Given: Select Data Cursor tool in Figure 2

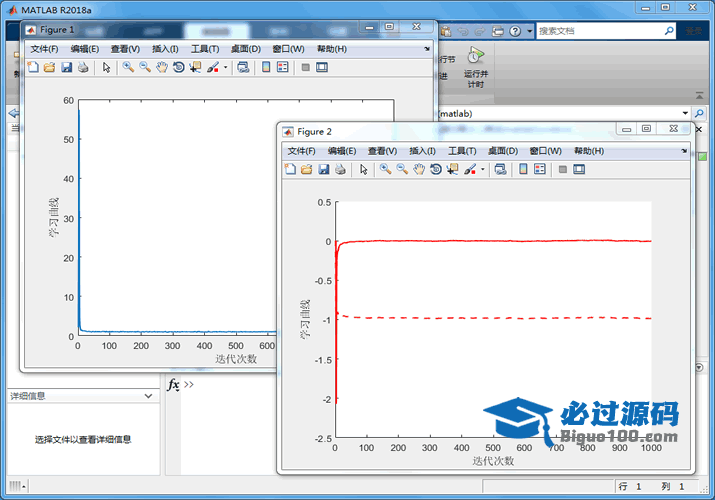Looking at the screenshot, I should 452,170.
